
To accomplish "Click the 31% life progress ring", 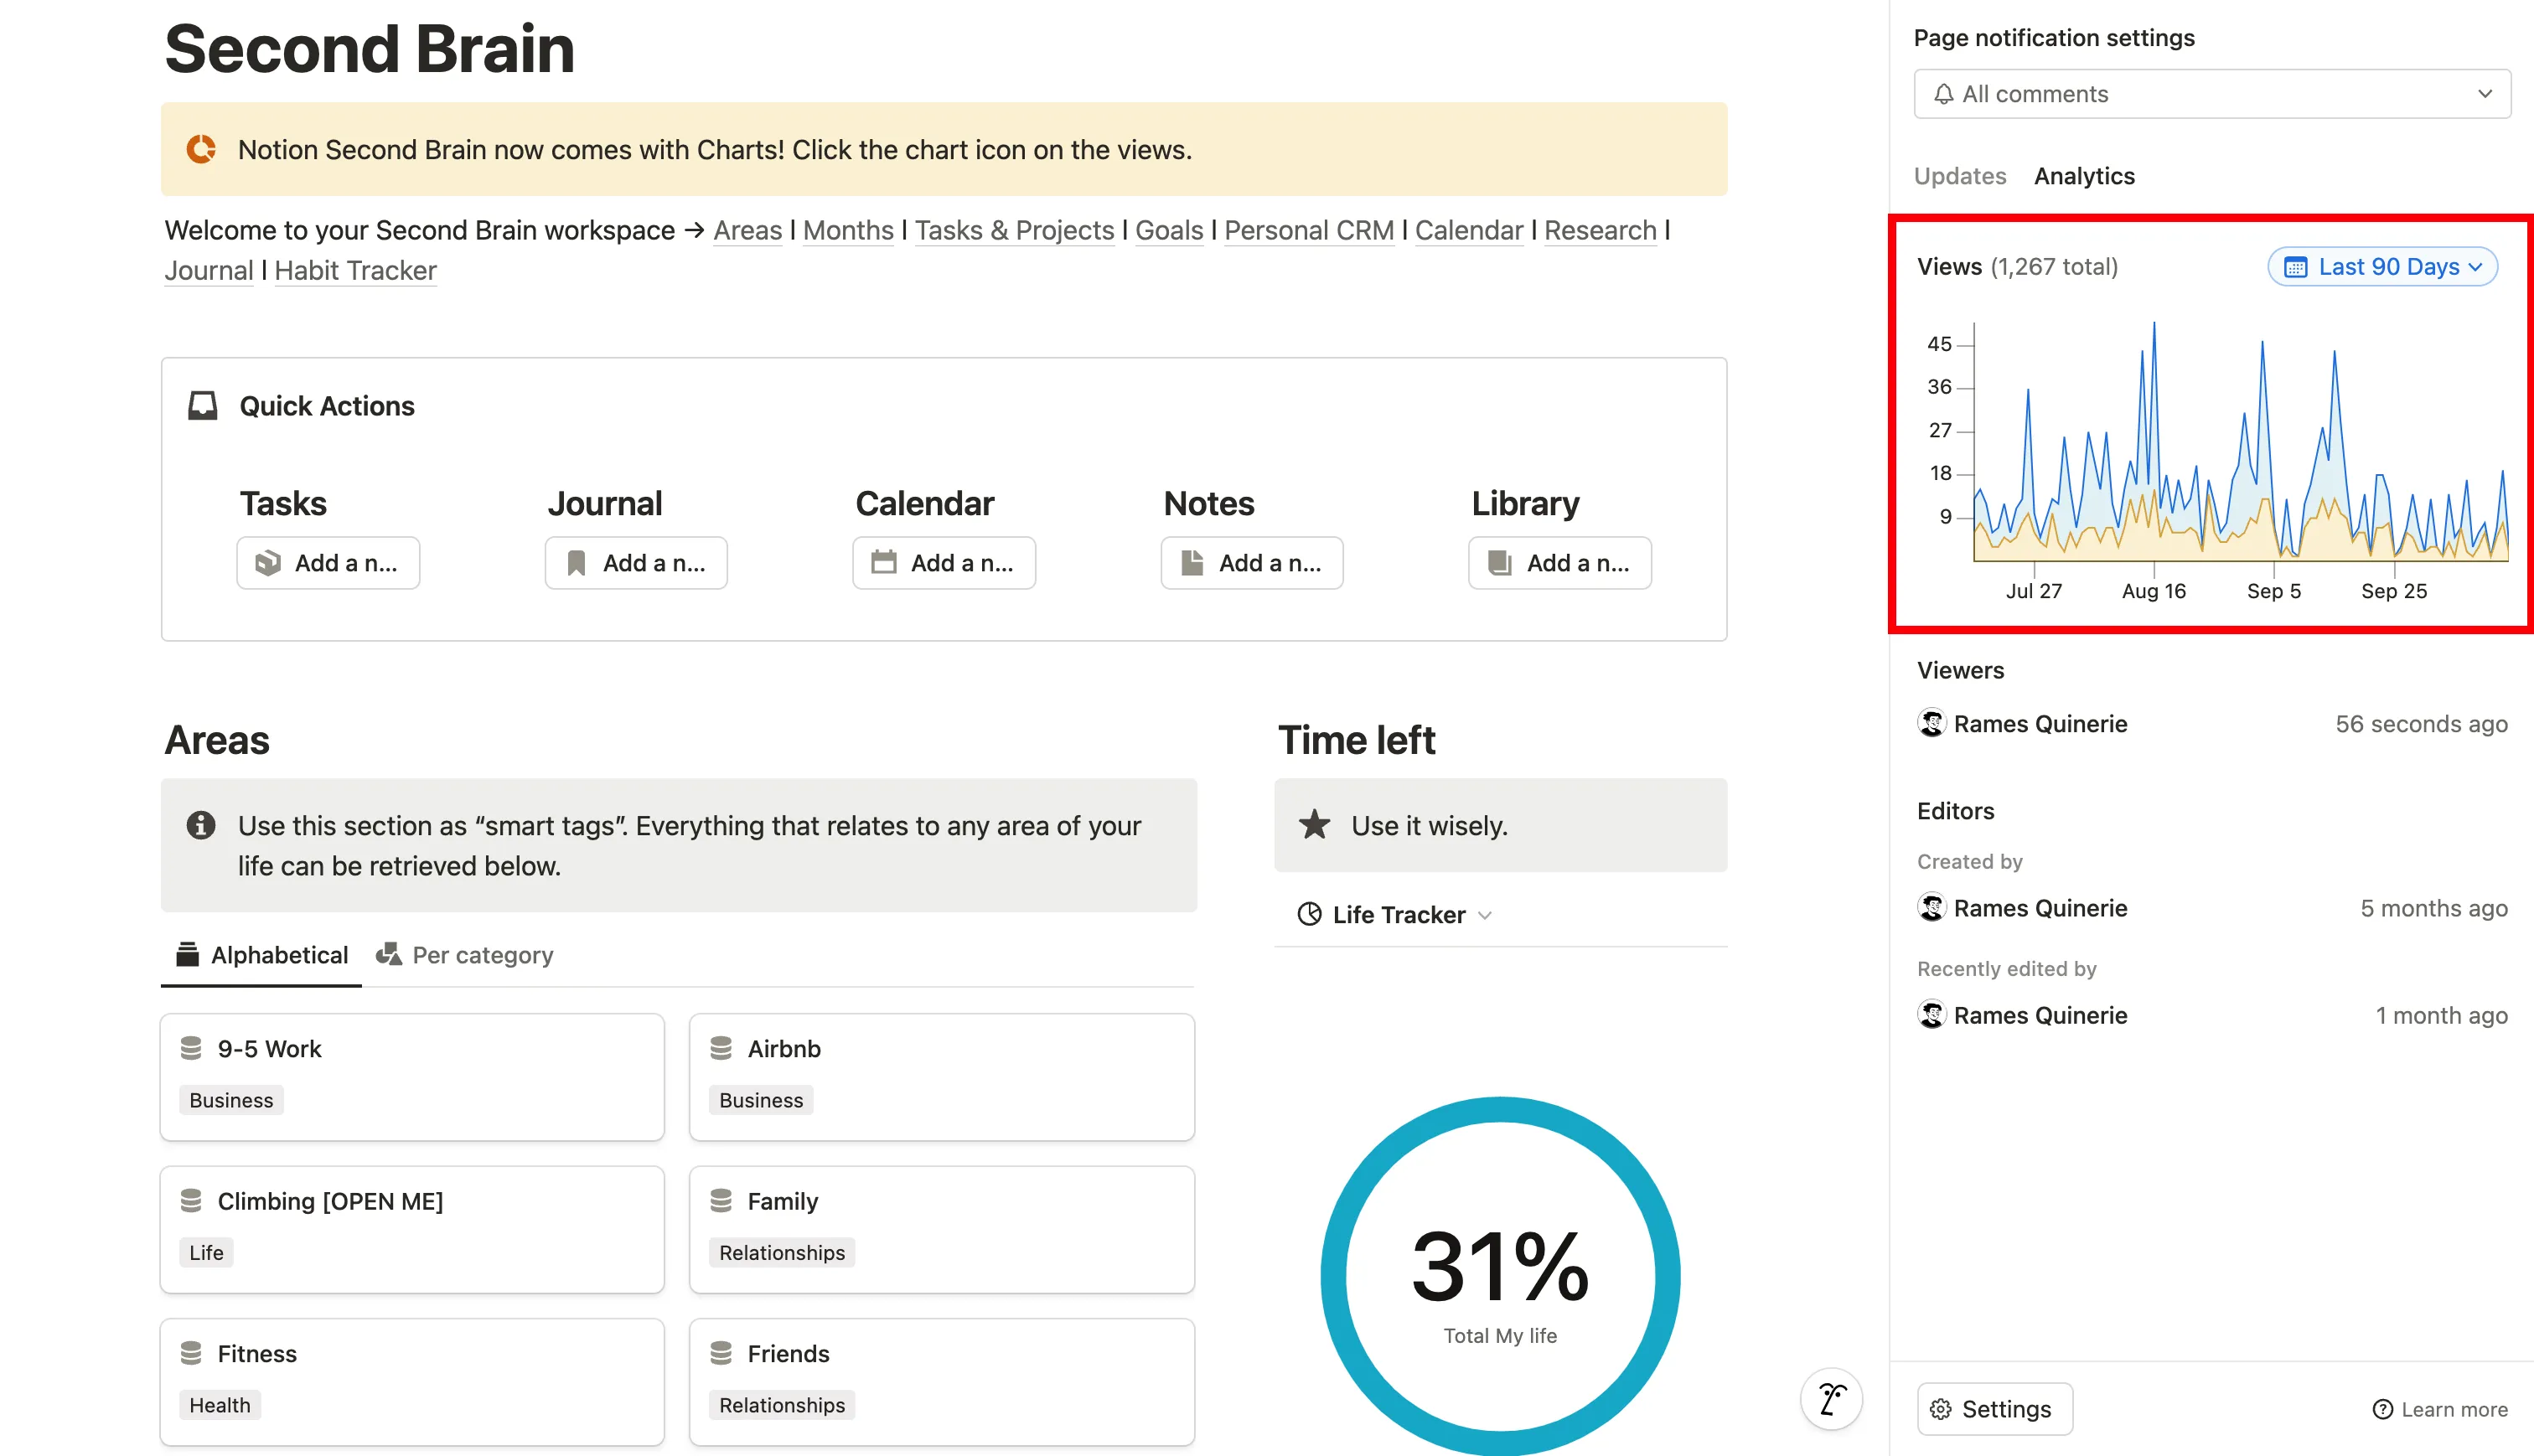I will (x=1500, y=1276).
